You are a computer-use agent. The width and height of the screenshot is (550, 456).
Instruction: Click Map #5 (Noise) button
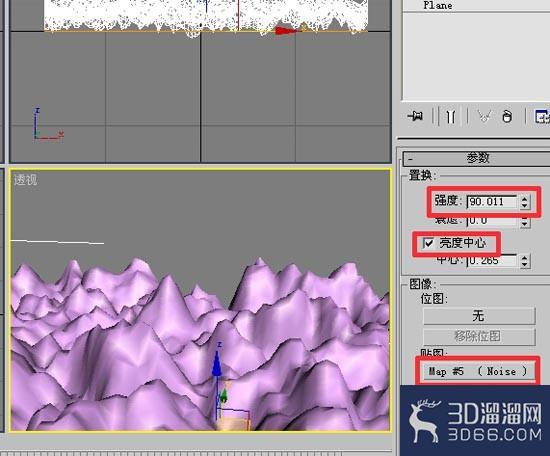tap(478, 371)
